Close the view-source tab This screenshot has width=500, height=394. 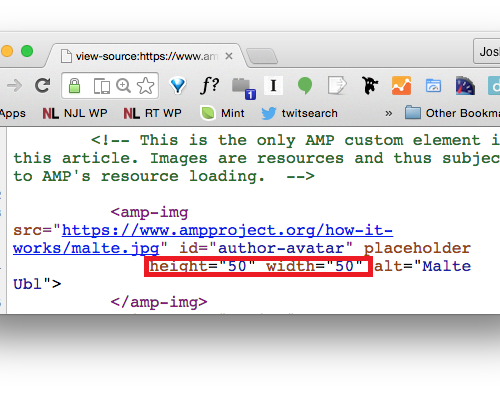(229, 56)
